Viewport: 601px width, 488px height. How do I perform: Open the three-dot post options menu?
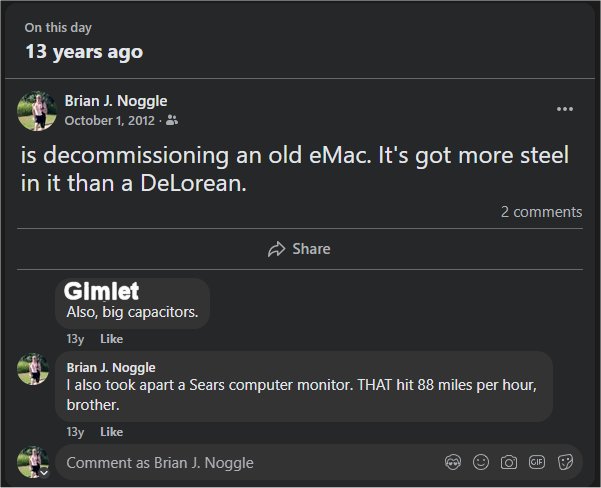(x=565, y=109)
